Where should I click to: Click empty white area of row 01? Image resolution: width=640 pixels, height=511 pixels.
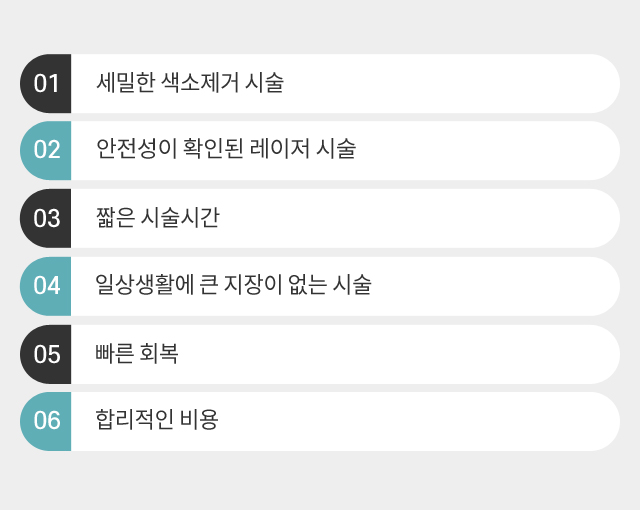(449, 84)
